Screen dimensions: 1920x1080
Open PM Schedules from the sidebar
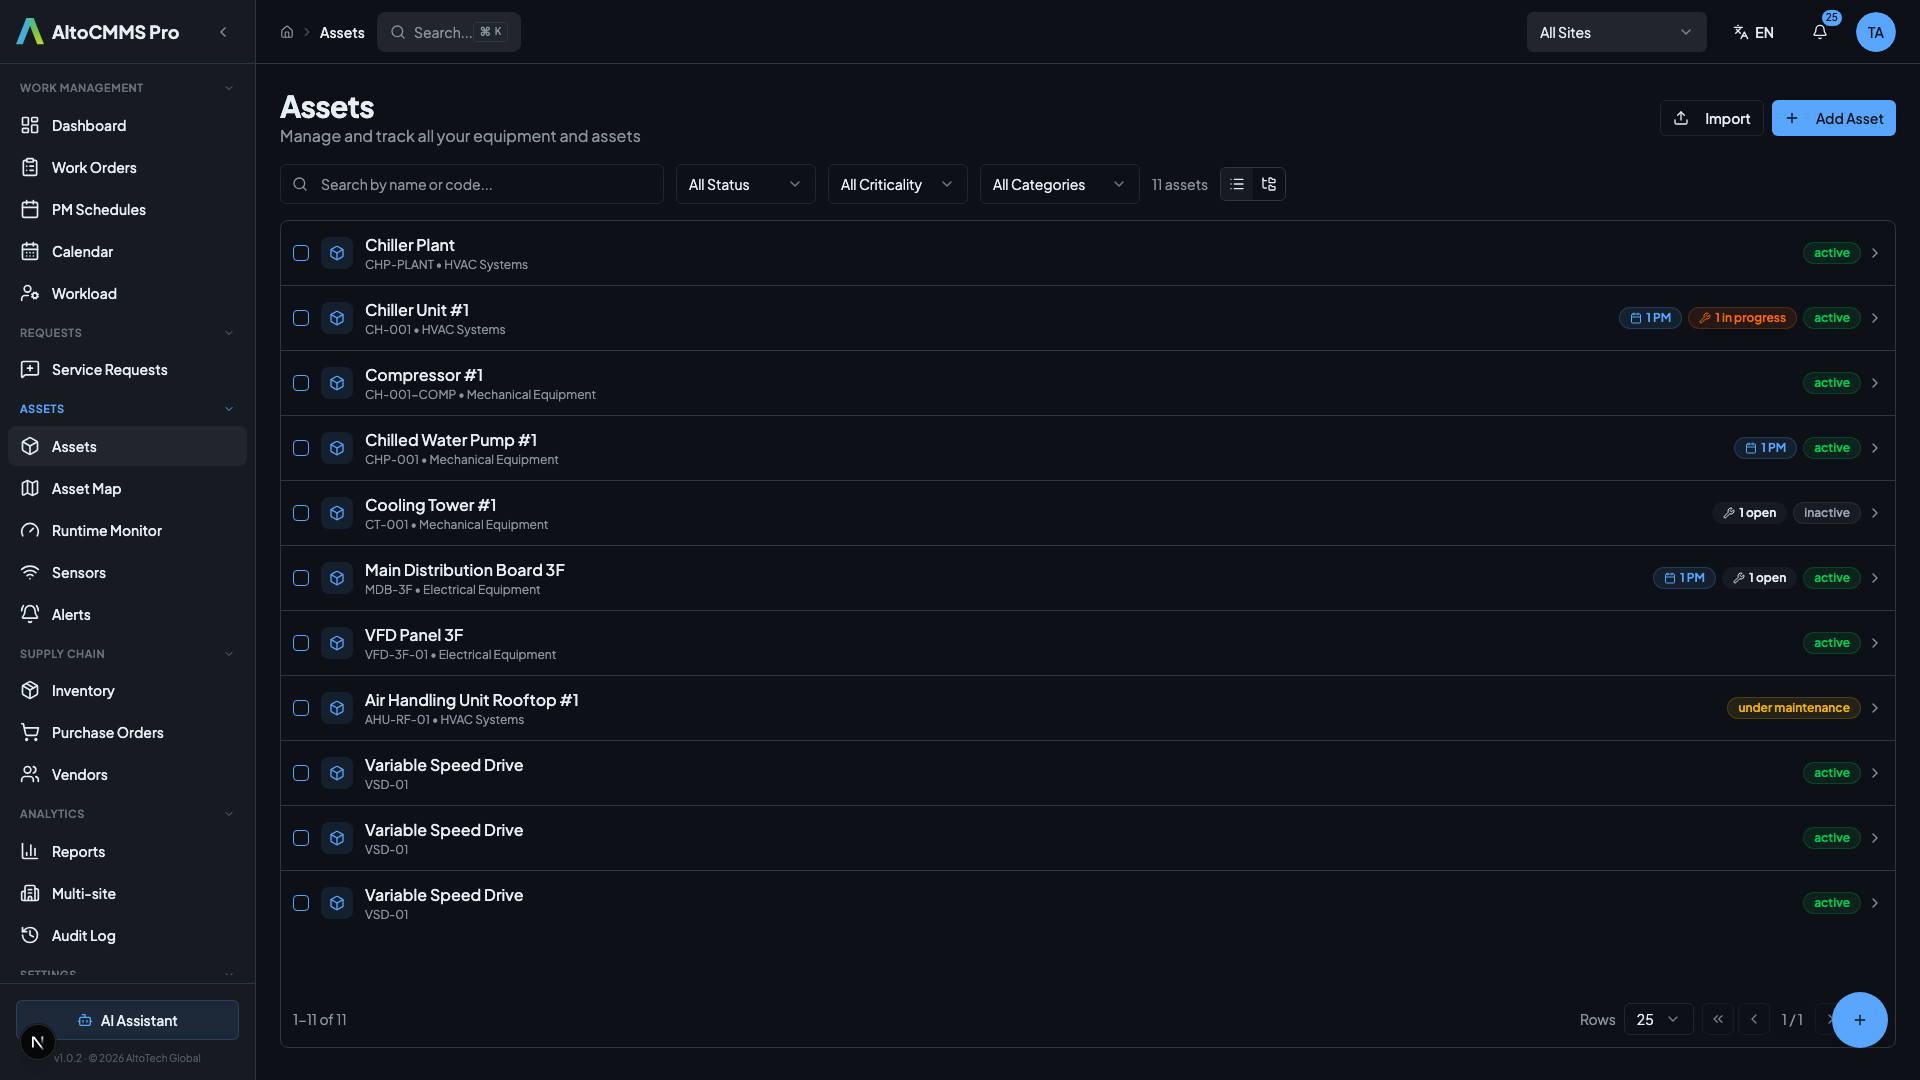(98, 209)
